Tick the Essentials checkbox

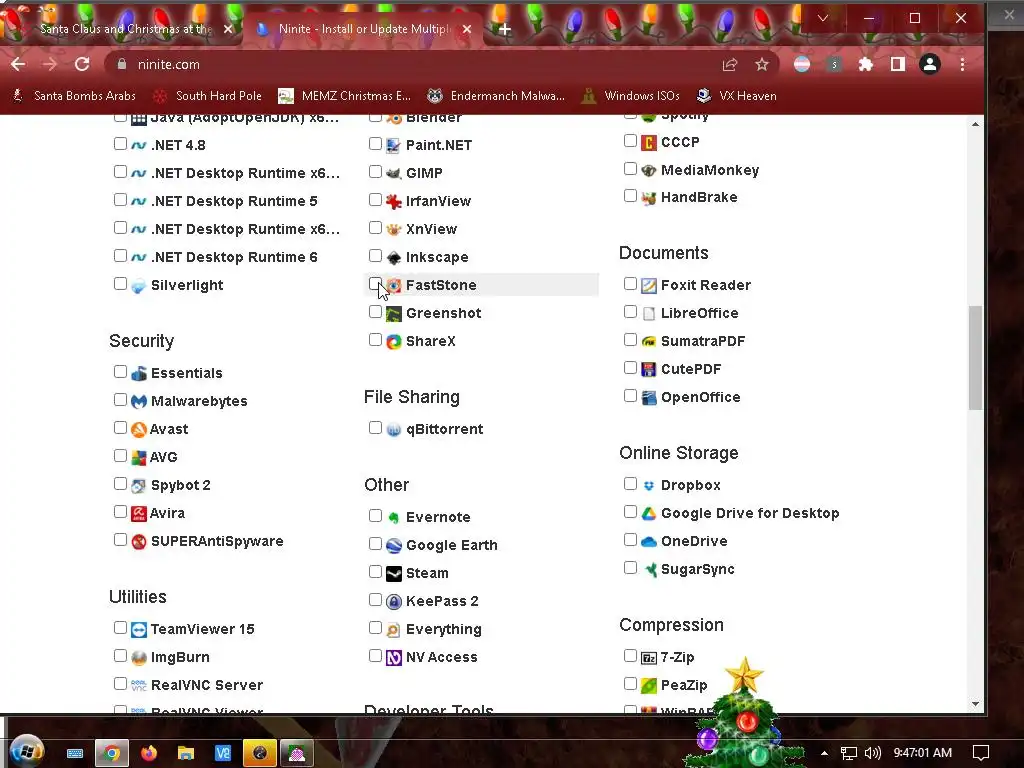[x=120, y=372]
